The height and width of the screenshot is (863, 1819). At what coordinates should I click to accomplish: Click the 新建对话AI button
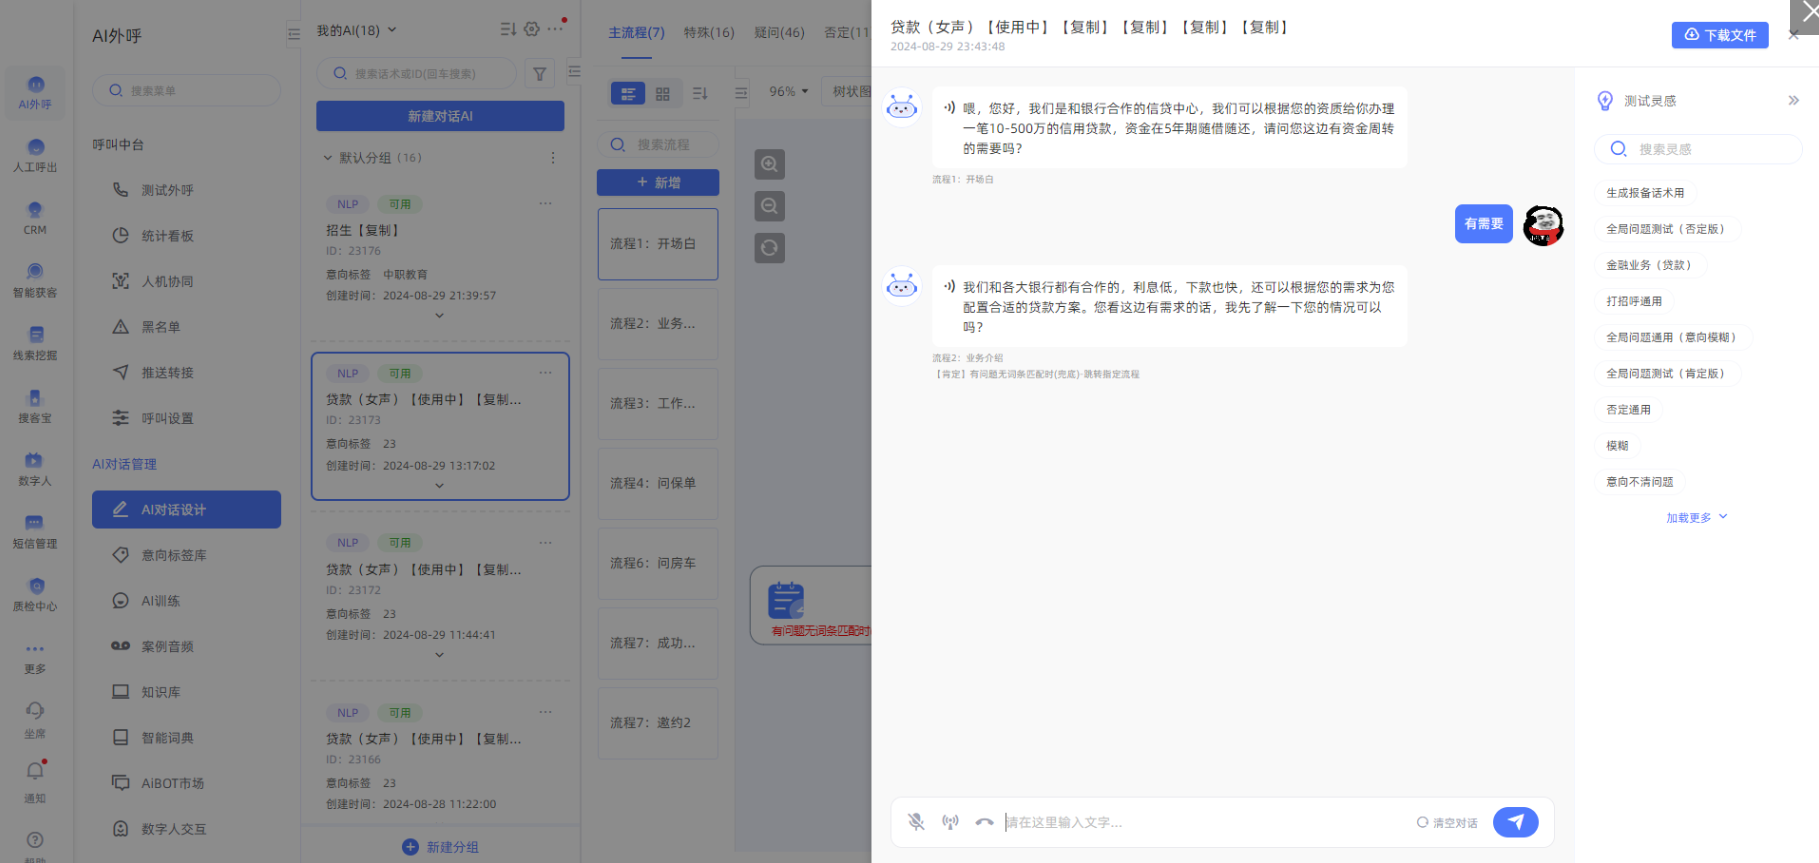click(x=440, y=116)
